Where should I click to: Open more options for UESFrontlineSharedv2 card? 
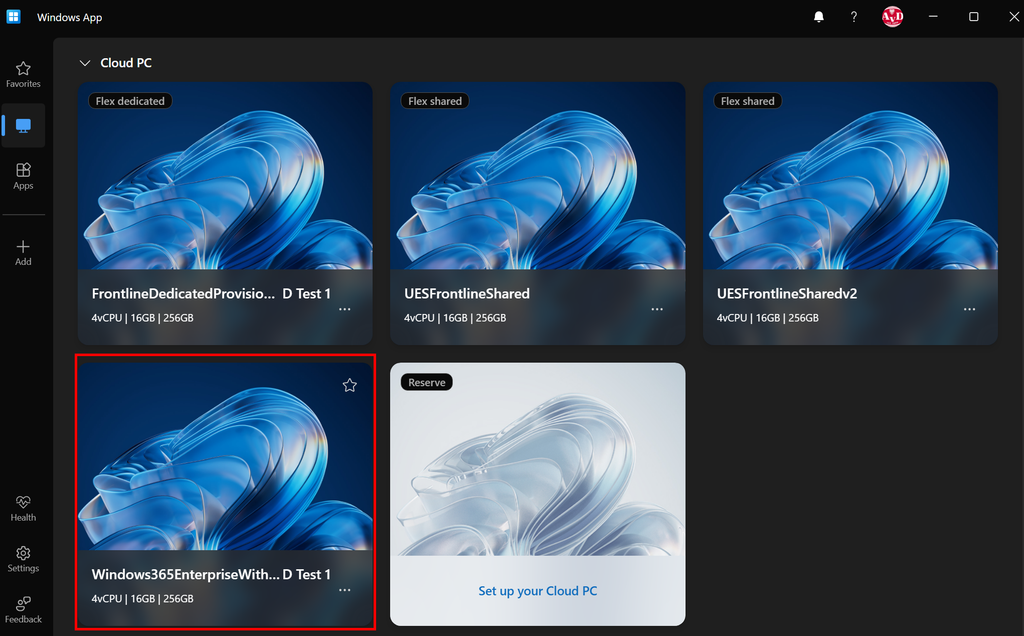pyautogui.click(x=969, y=309)
